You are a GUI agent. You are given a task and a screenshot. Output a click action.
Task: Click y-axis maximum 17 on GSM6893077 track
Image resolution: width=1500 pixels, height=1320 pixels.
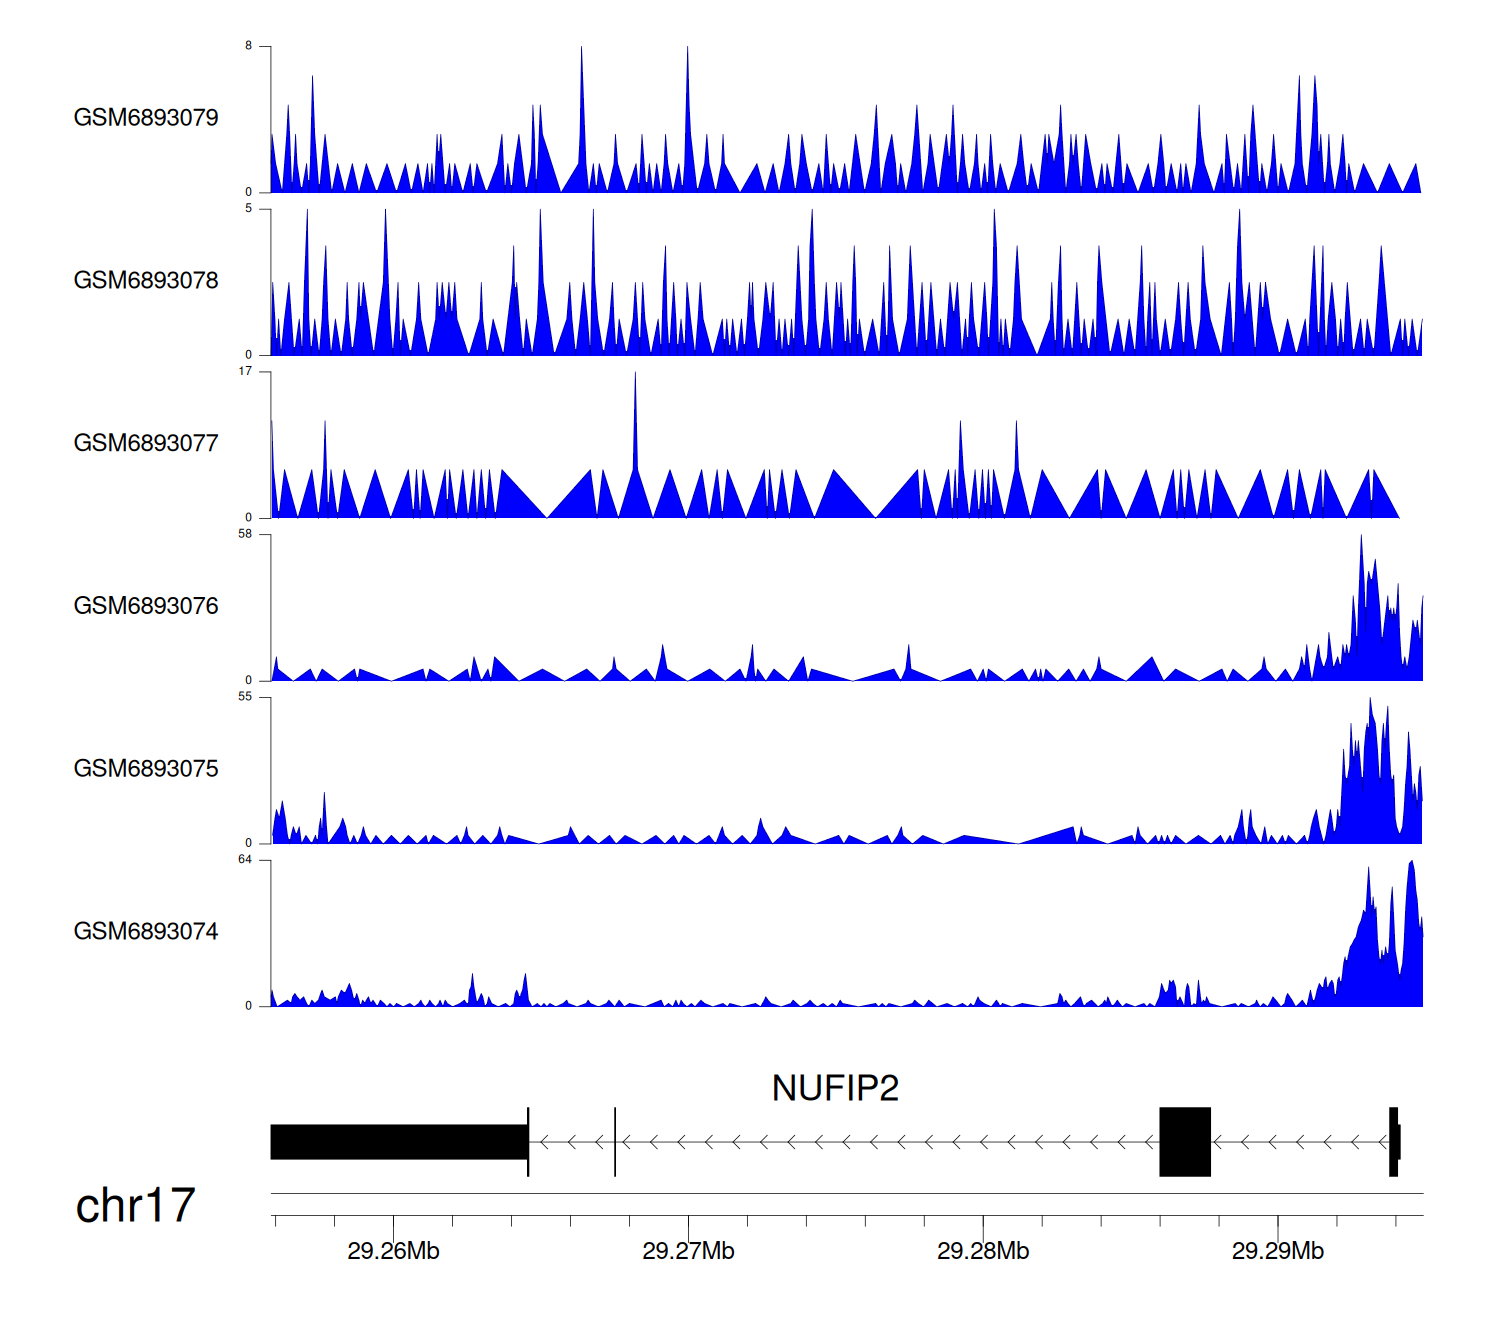coord(245,372)
